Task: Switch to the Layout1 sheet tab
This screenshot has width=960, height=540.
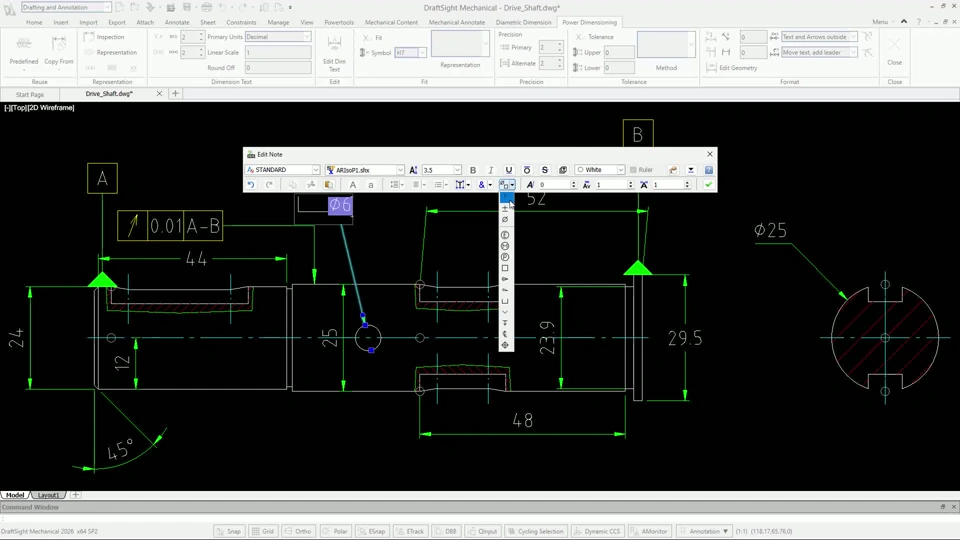Action: coord(49,495)
